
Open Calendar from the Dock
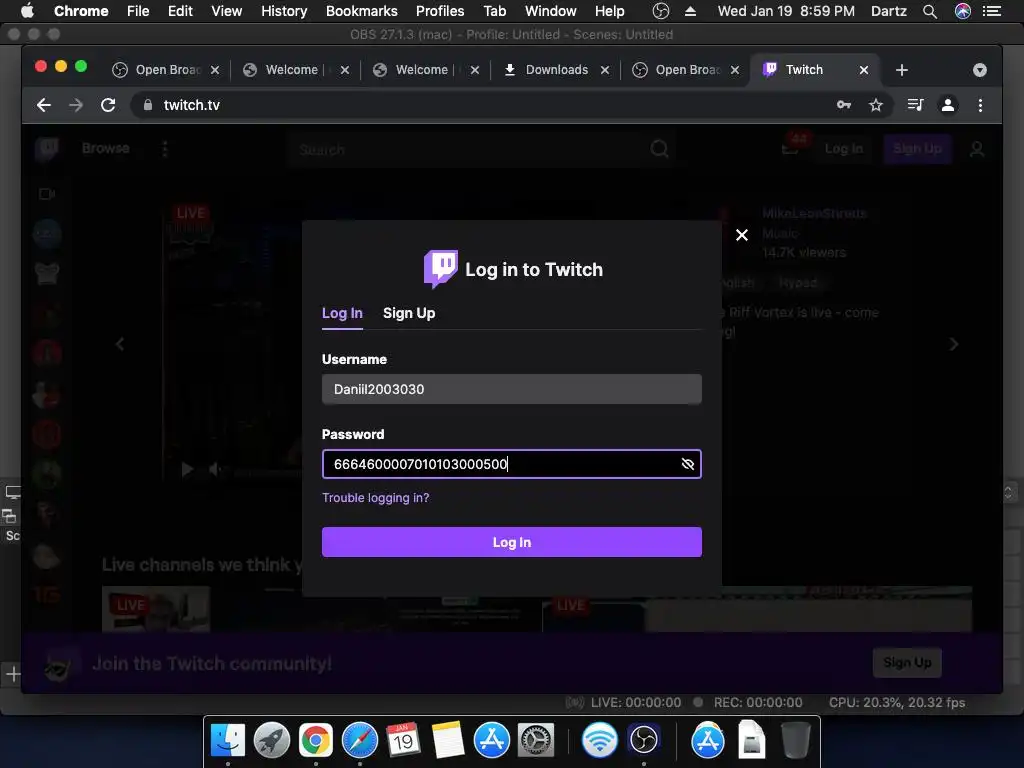(x=403, y=740)
